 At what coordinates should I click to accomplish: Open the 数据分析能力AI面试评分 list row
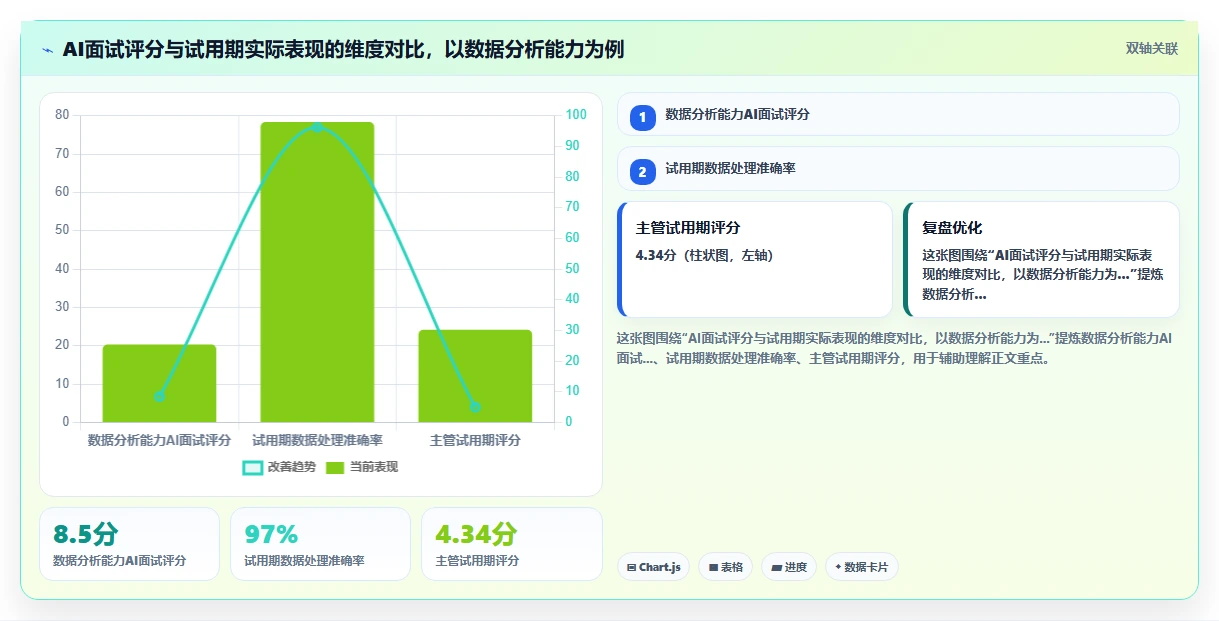[x=898, y=114]
